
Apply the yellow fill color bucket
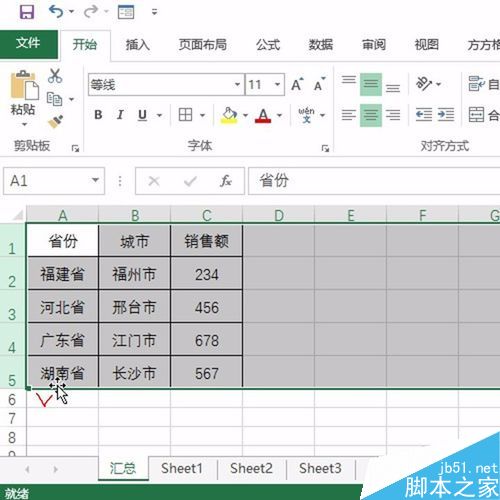point(229,115)
